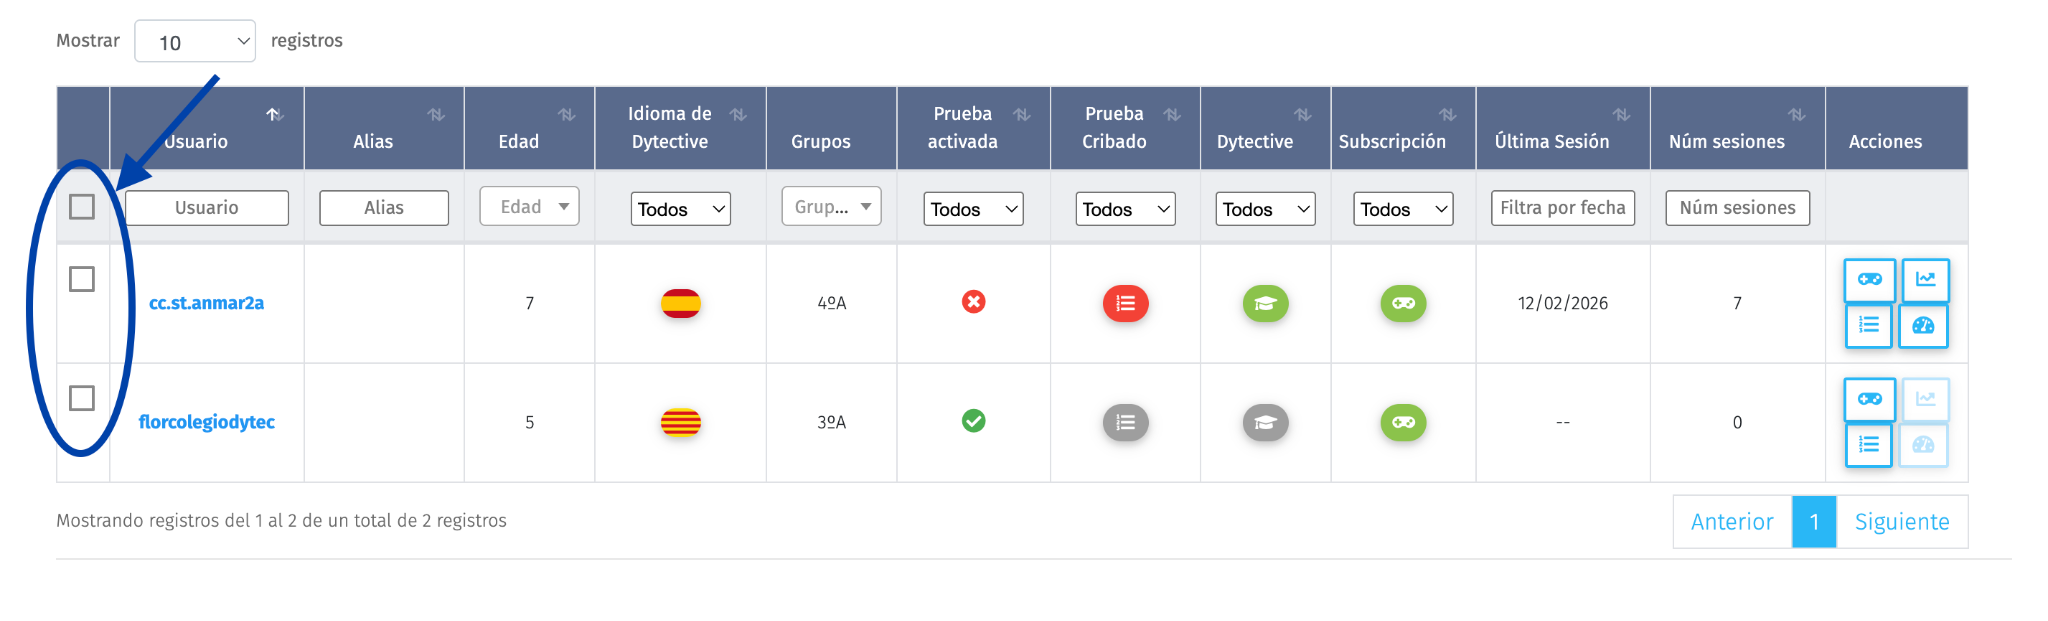This screenshot has height=621, width=2048.
Task: Click the red X under Prueba activada
Action: pyautogui.click(x=973, y=302)
